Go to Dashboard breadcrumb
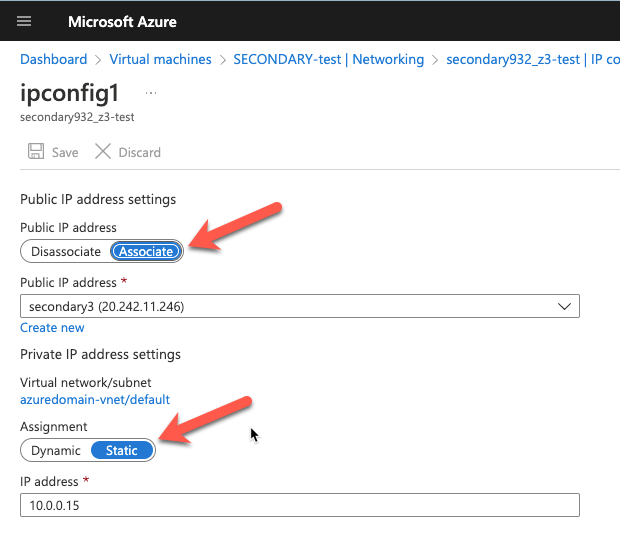 pos(53,59)
